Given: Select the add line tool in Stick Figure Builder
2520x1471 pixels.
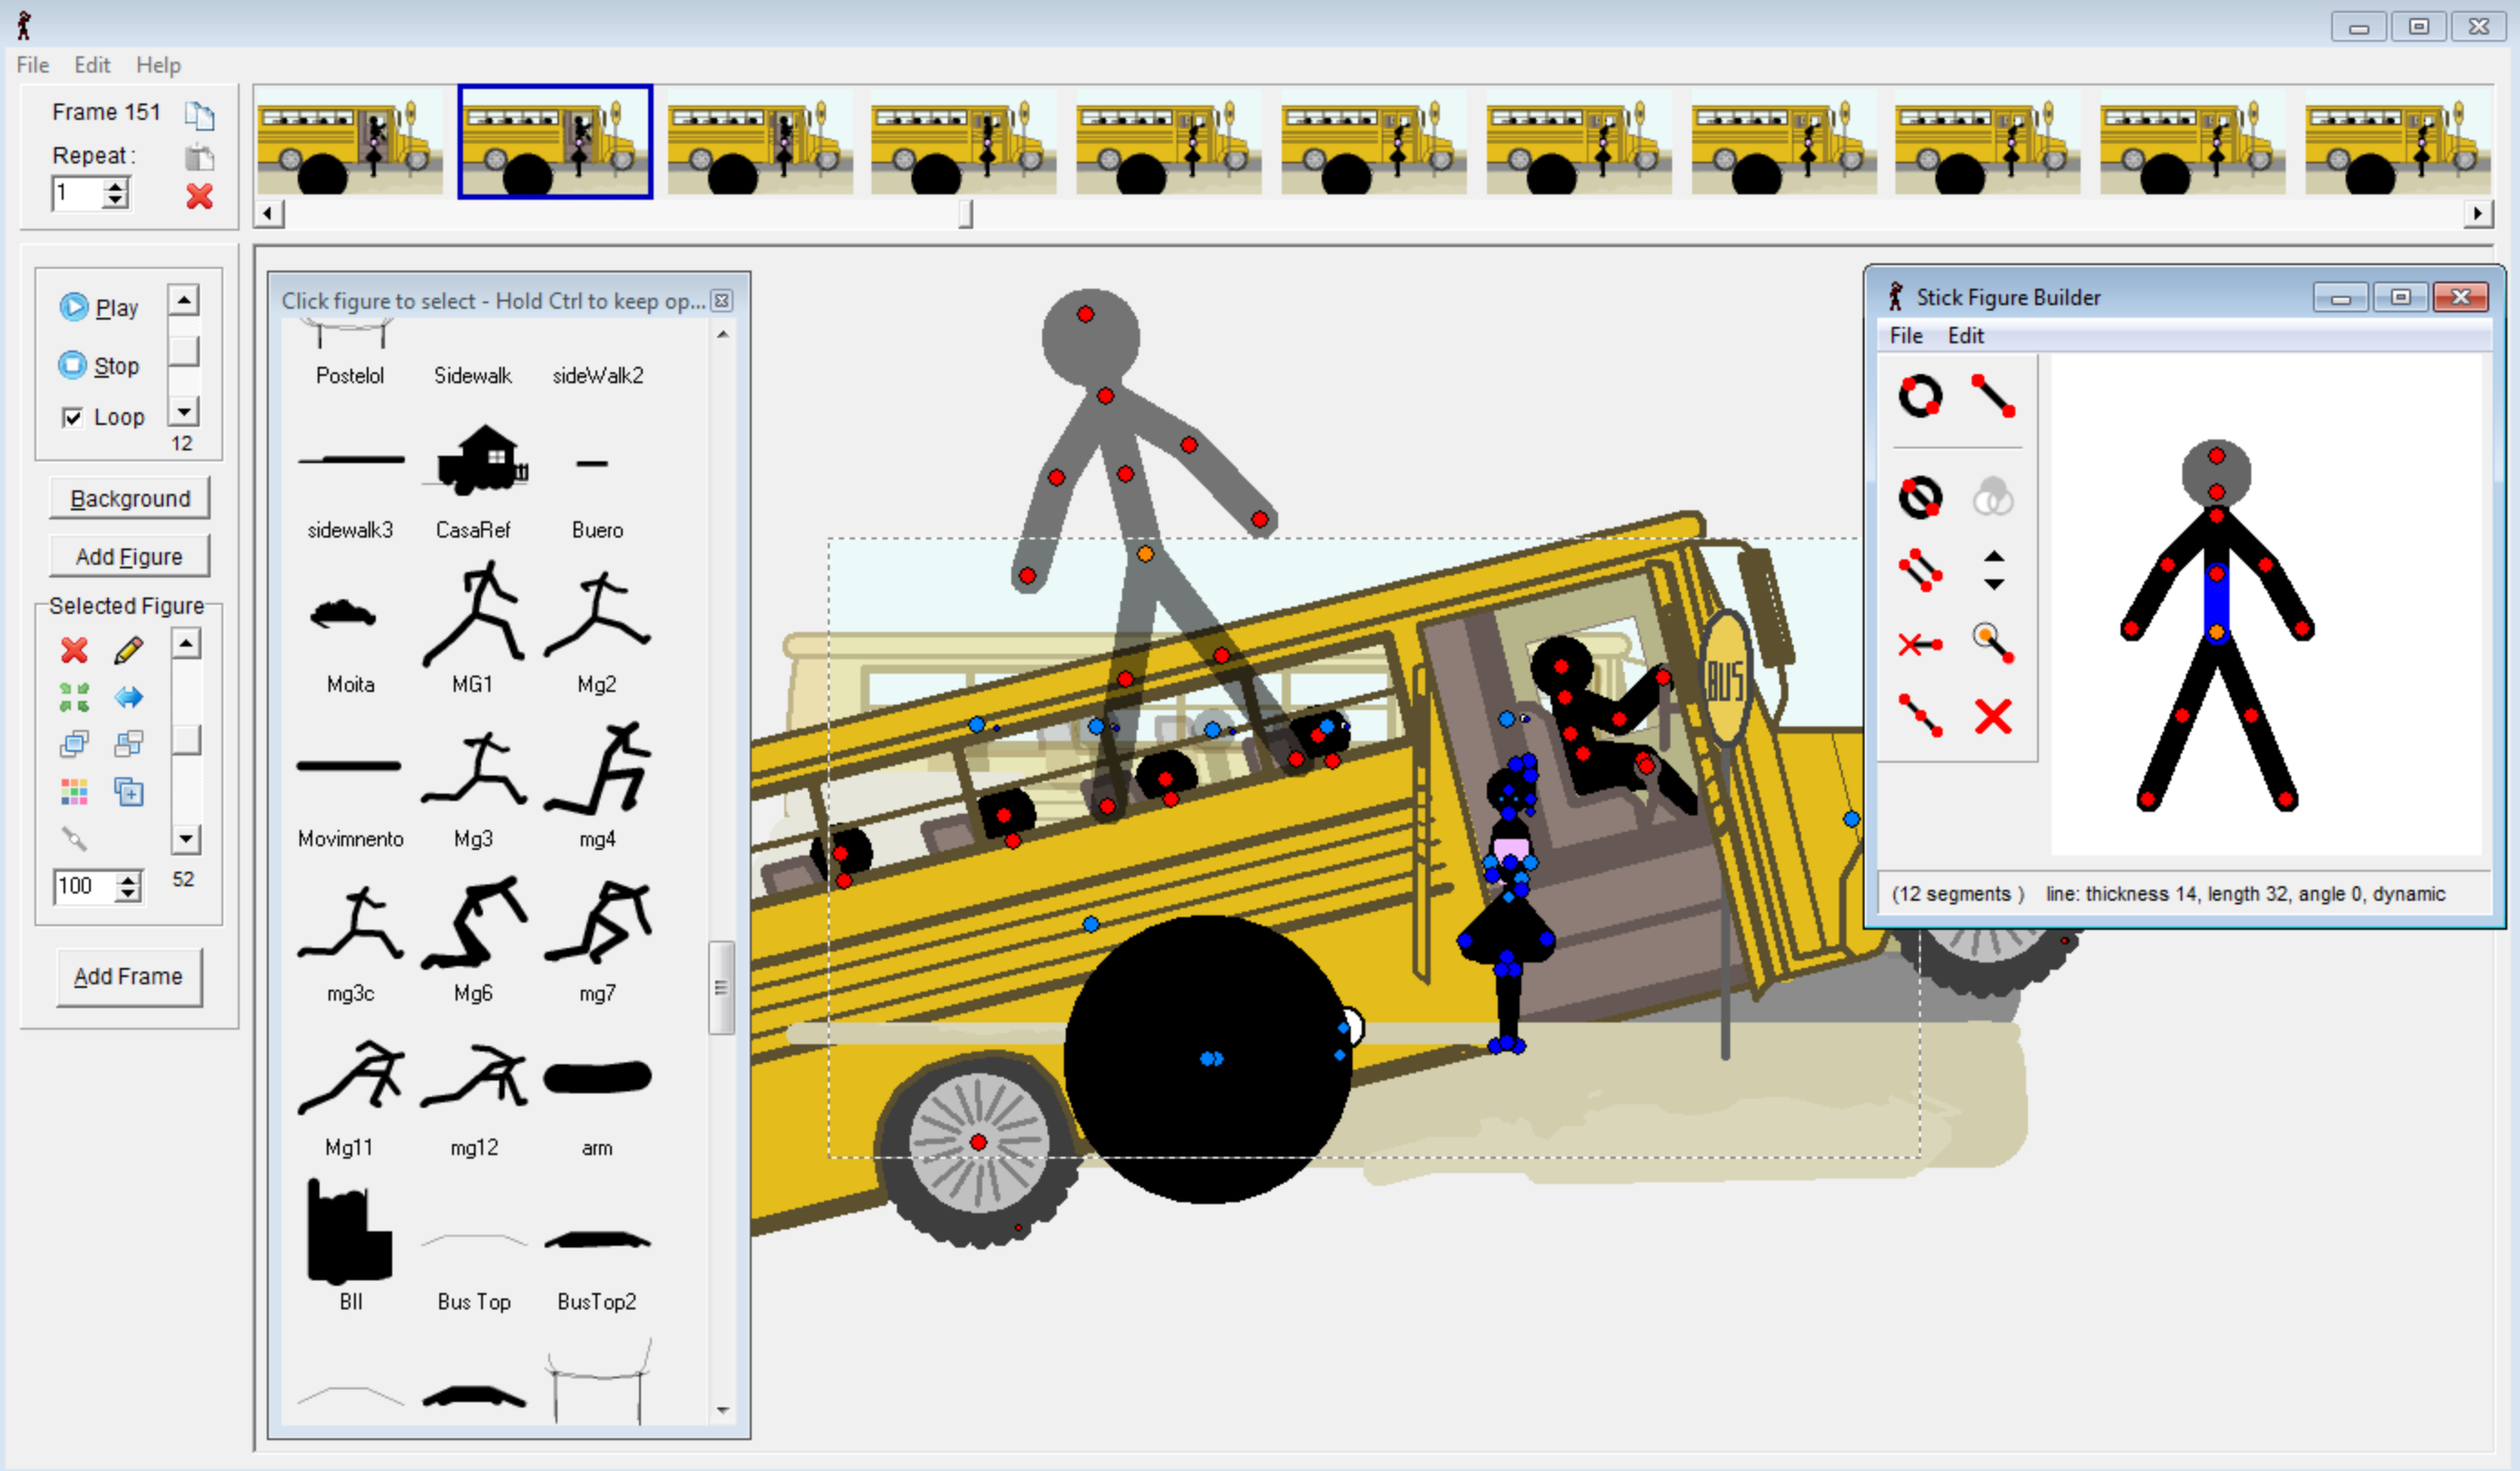Looking at the screenshot, I should pyautogui.click(x=1993, y=395).
